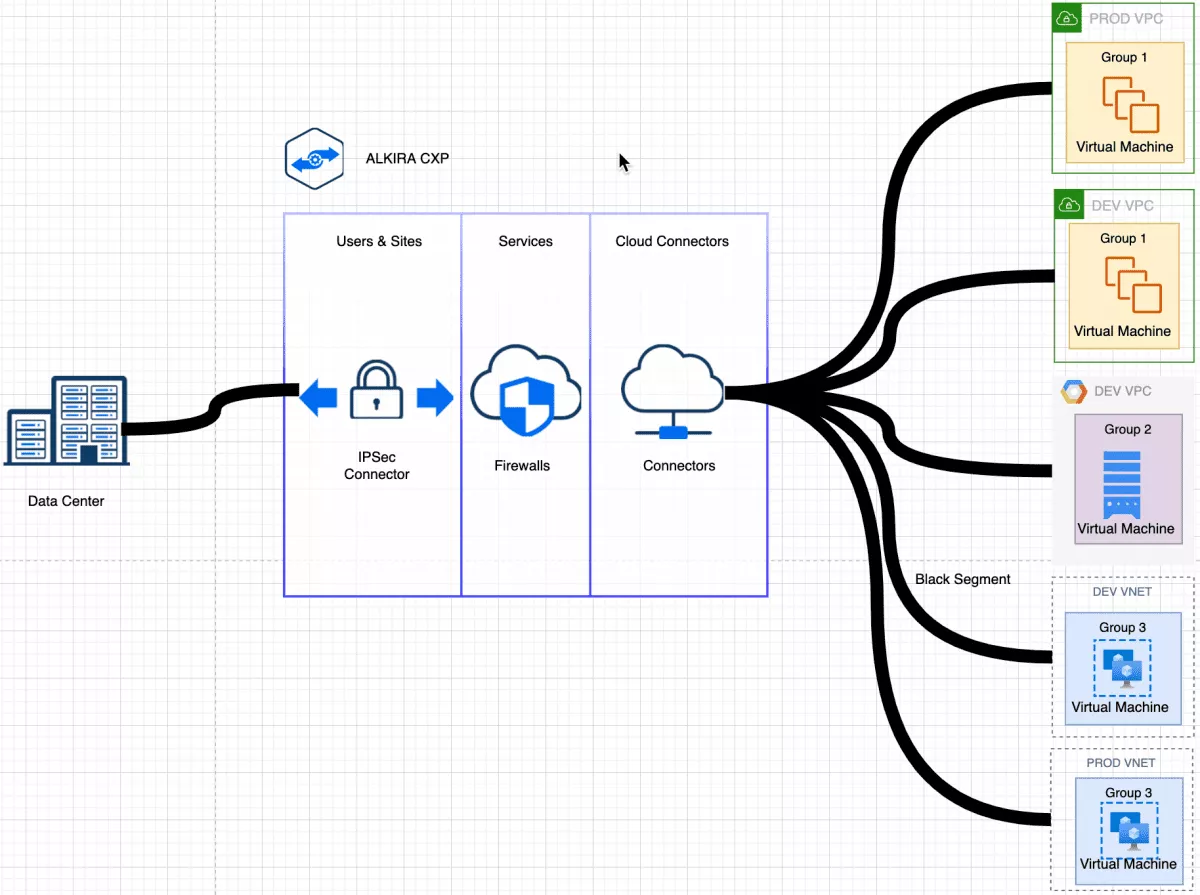
Task: Select the Firewalls shield cloud icon
Action: (x=525, y=391)
